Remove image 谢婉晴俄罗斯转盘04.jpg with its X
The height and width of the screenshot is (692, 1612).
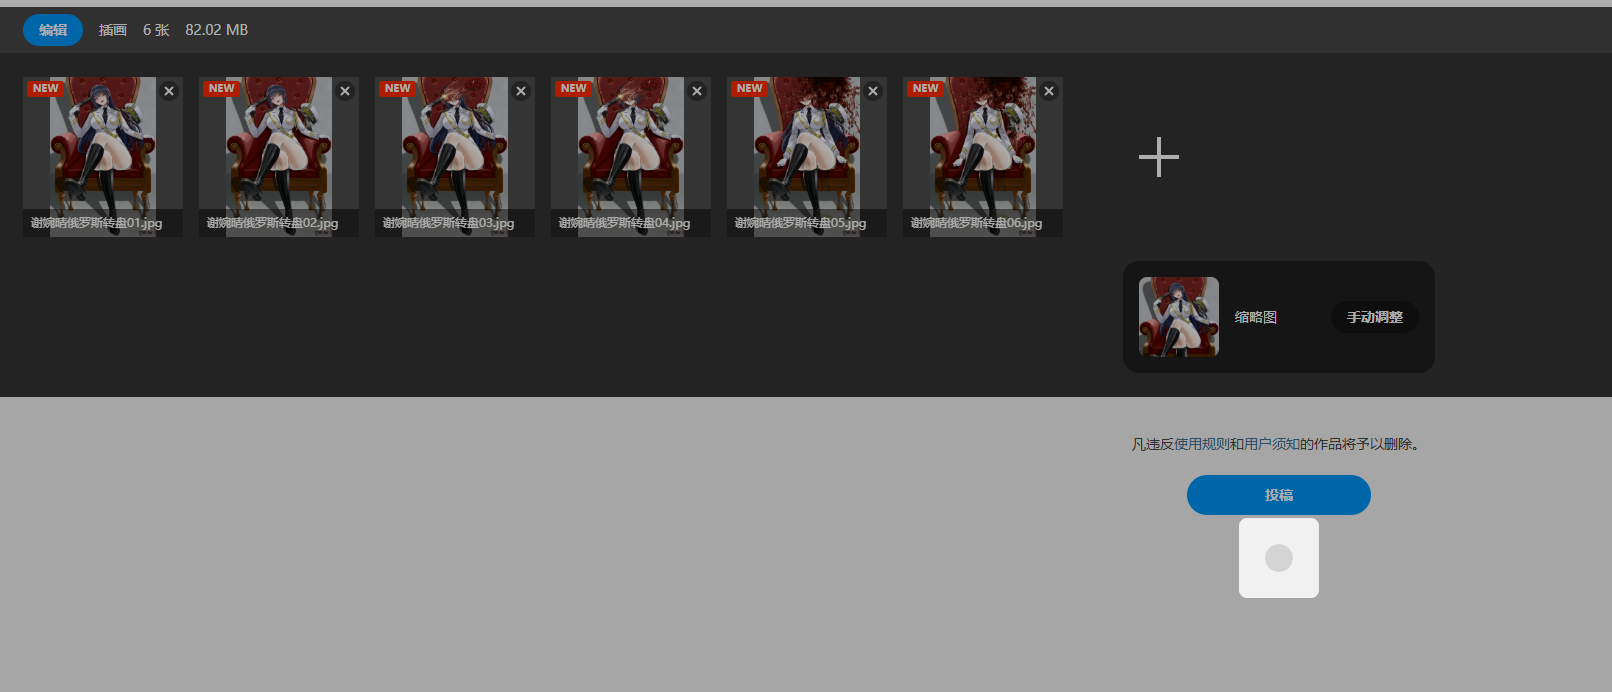697,91
